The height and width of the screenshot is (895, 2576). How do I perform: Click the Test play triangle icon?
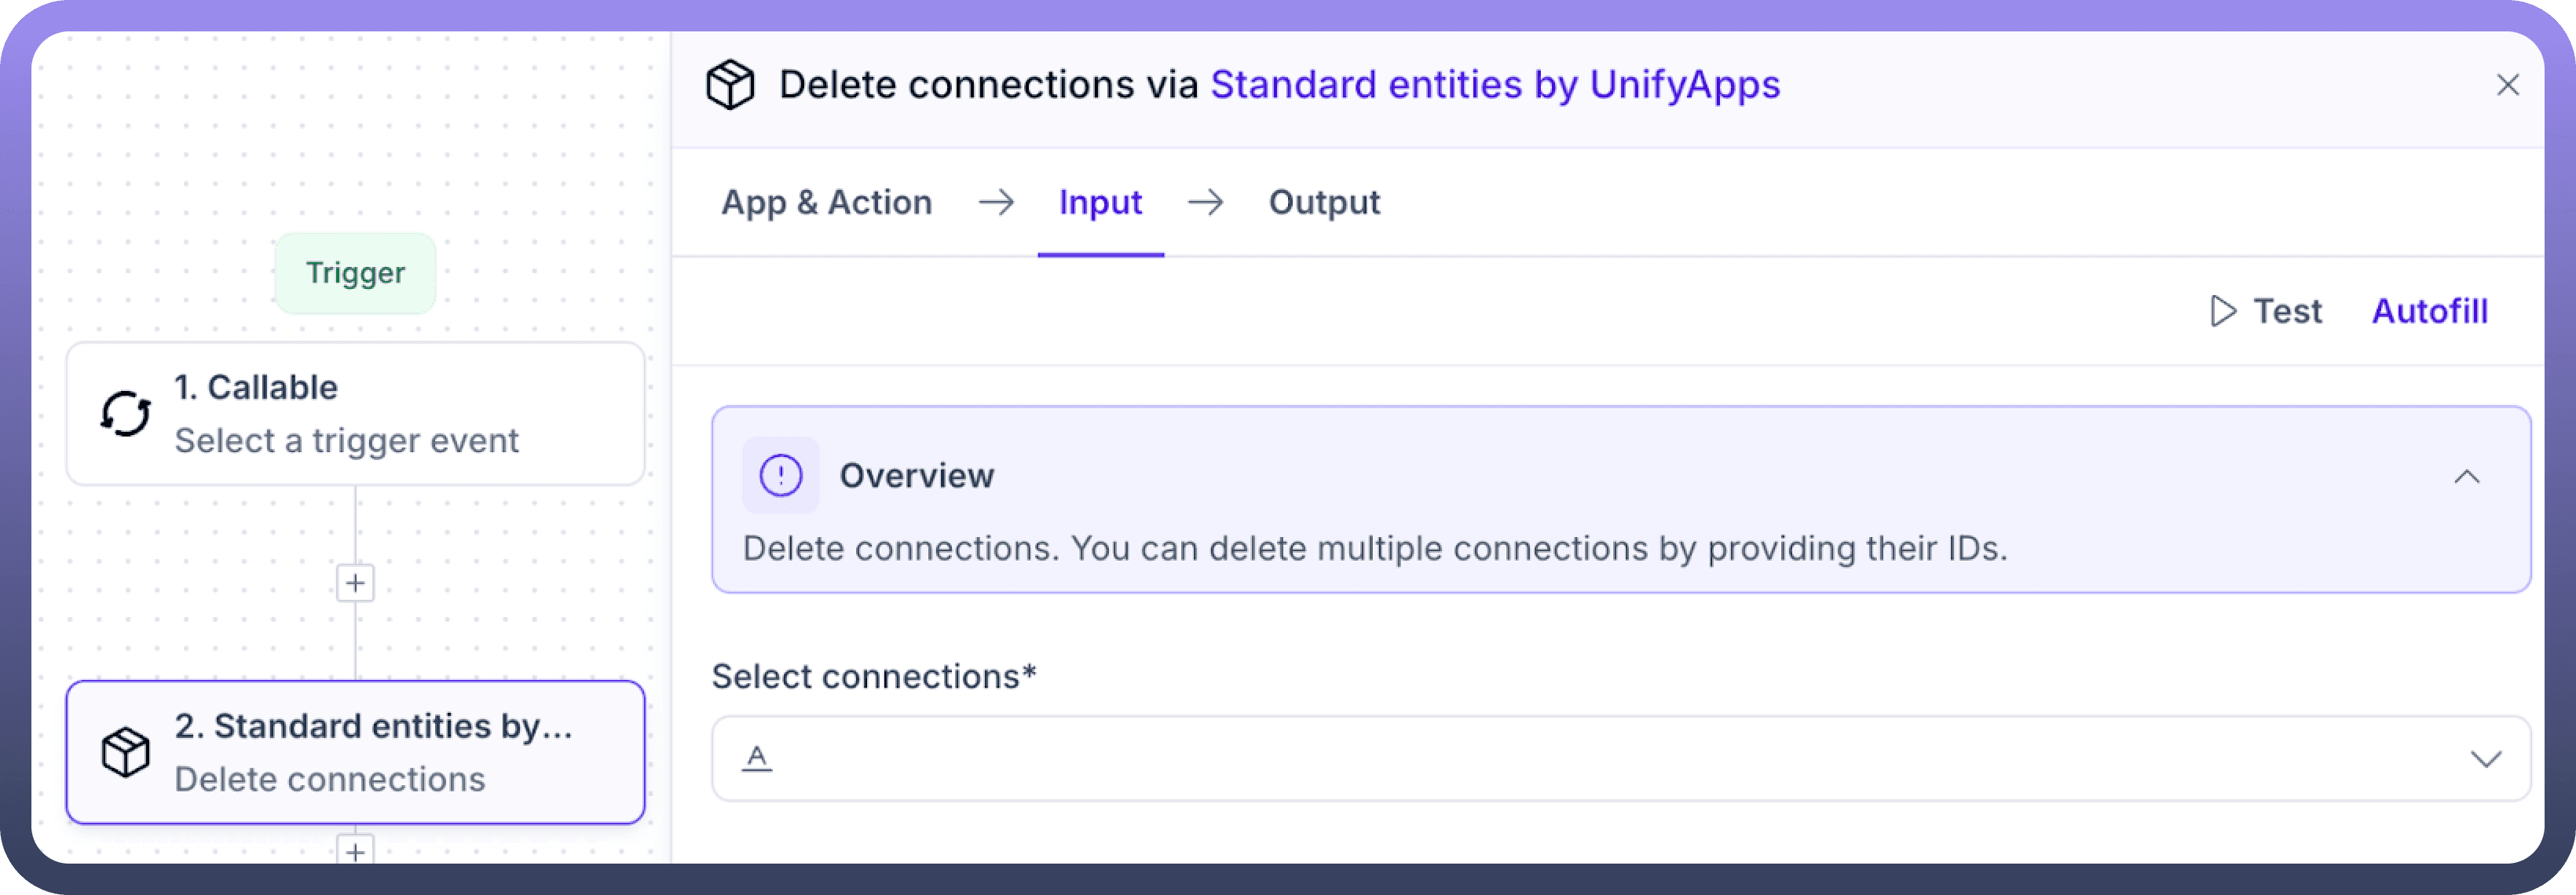tap(2222, 311)
